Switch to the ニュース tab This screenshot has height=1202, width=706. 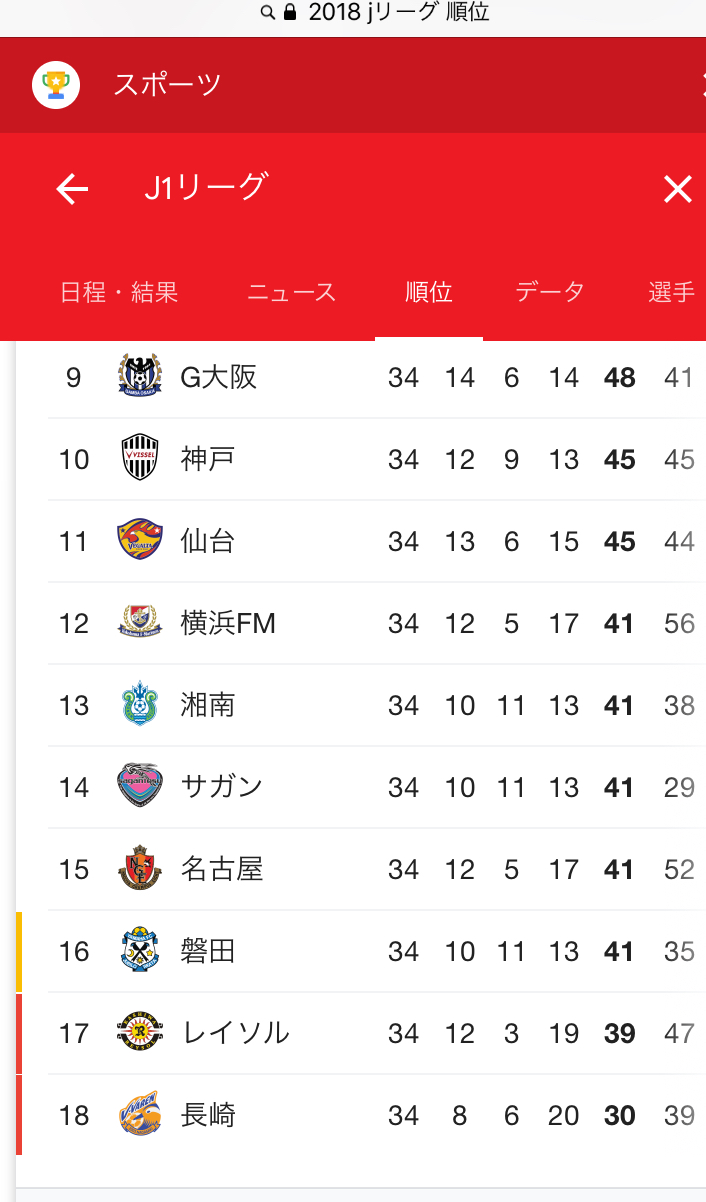pos(291,292)
